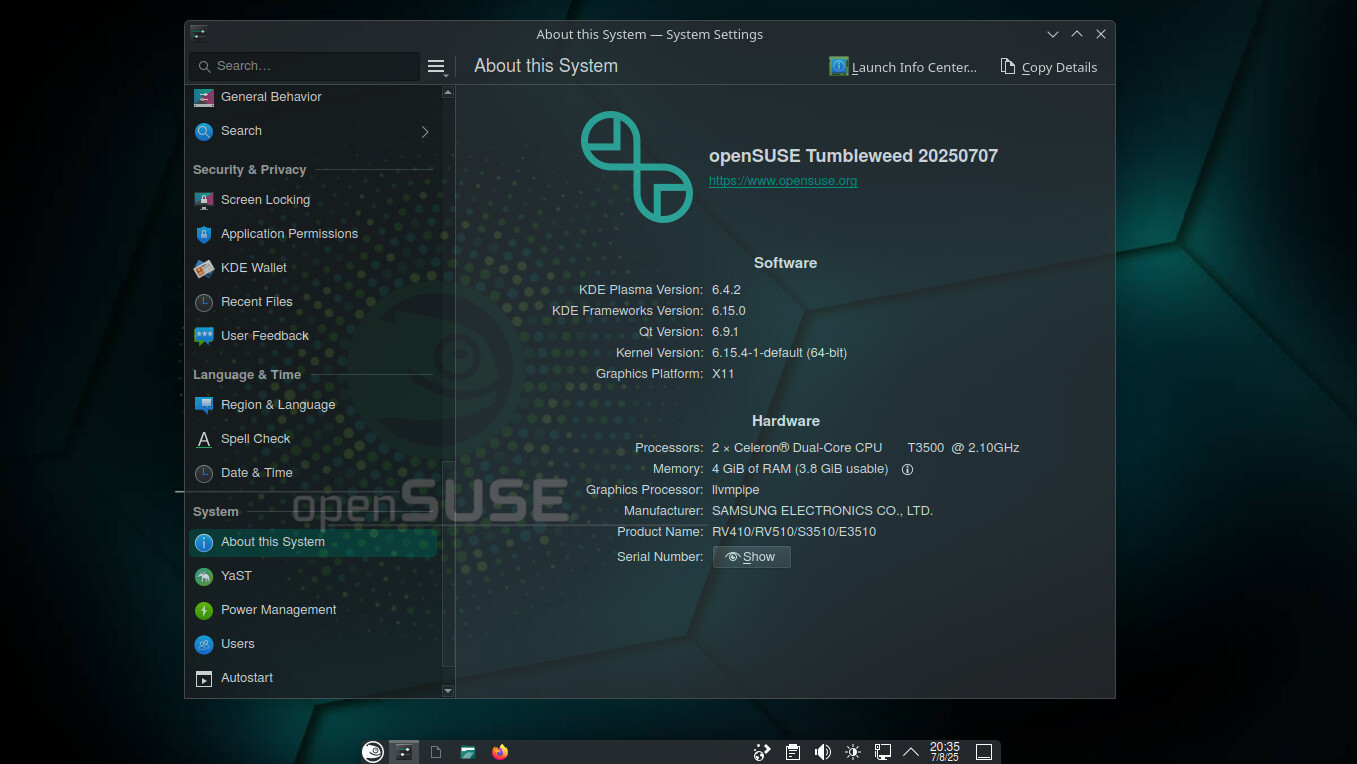
Task: Open Application Permissions shield icon
Action: point(204,234)
